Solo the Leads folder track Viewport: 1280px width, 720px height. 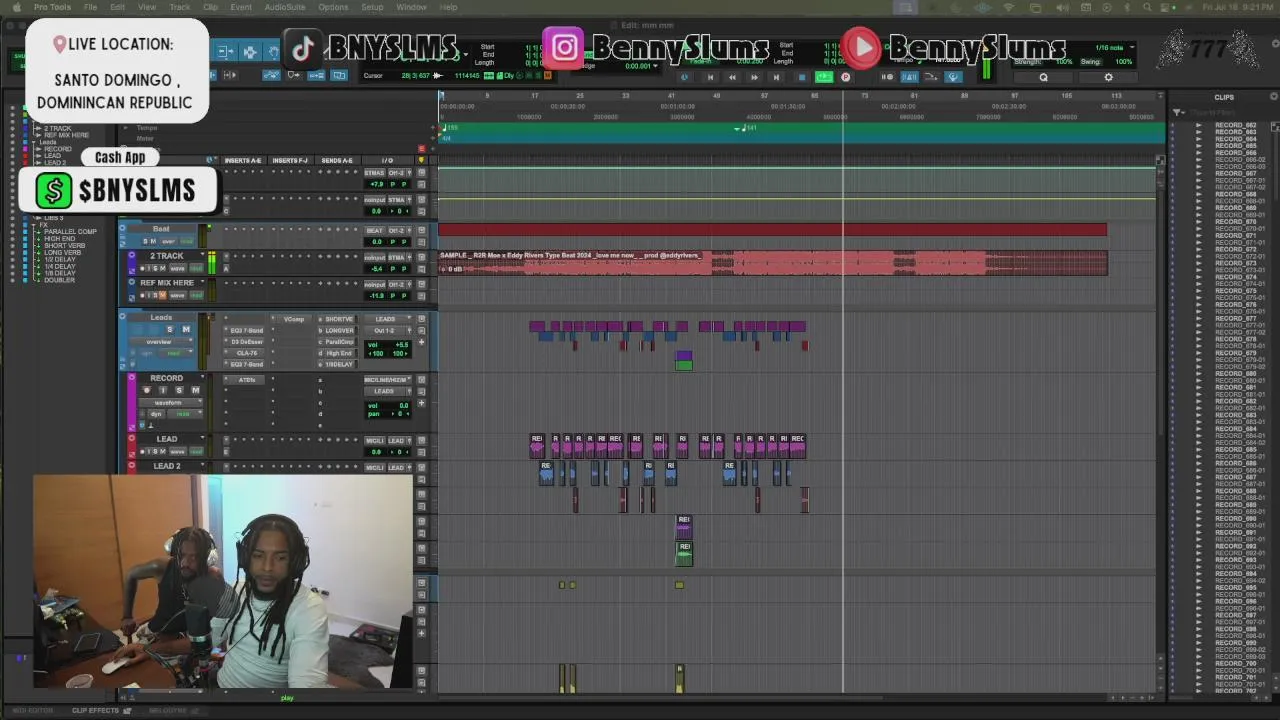coord(170,329)
